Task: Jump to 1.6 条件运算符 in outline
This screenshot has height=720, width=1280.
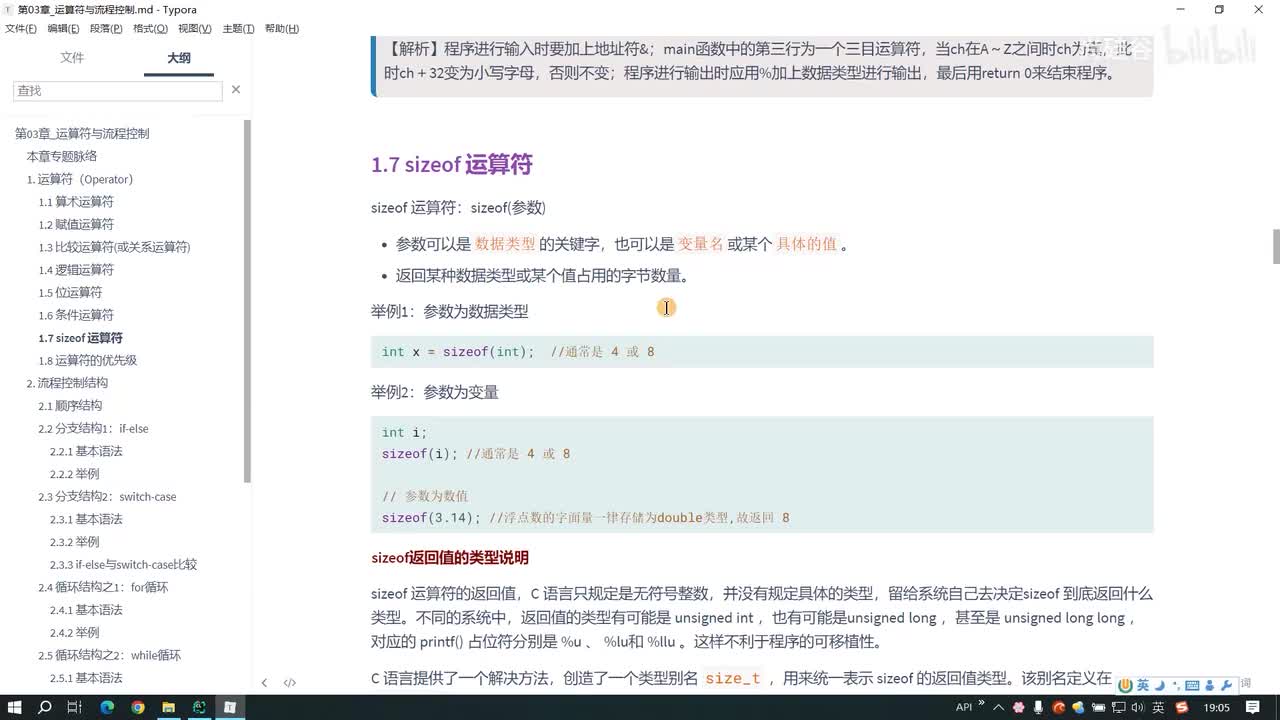Action: coord(76,315)
